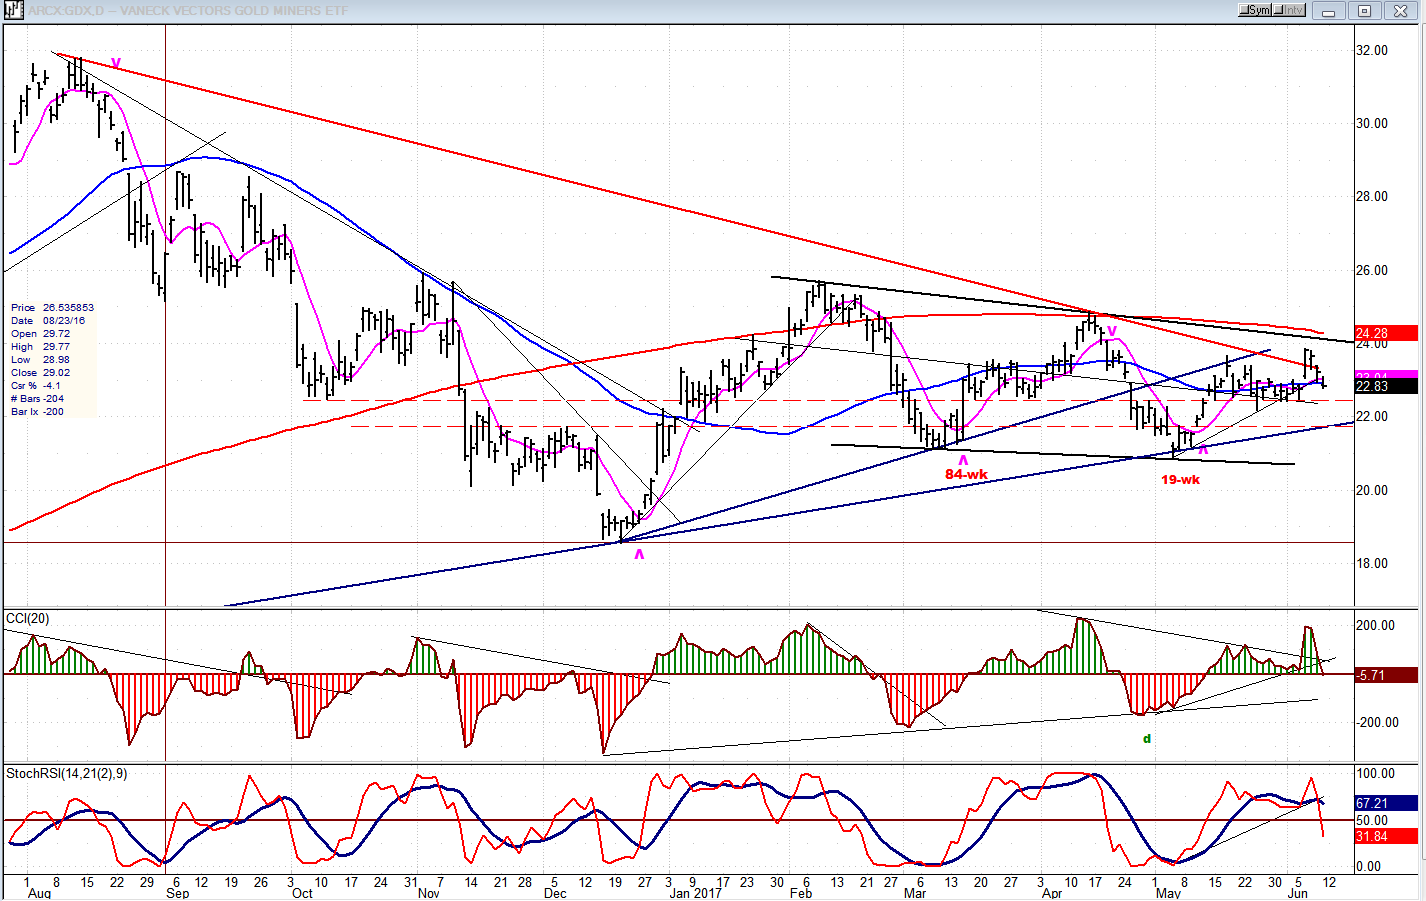Click the black 22.83 last price label
The width and height of the screenshot is (1426, 901).
click(1386, 387)
